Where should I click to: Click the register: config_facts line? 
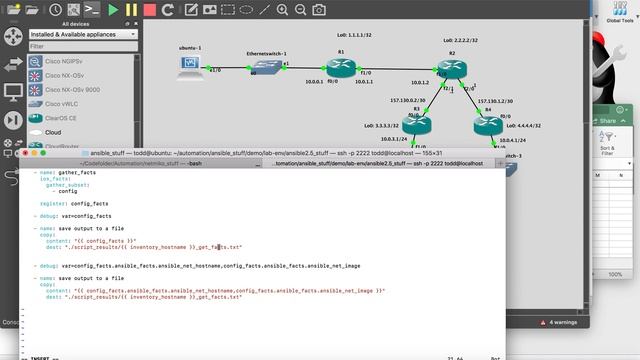click(74, 204)
